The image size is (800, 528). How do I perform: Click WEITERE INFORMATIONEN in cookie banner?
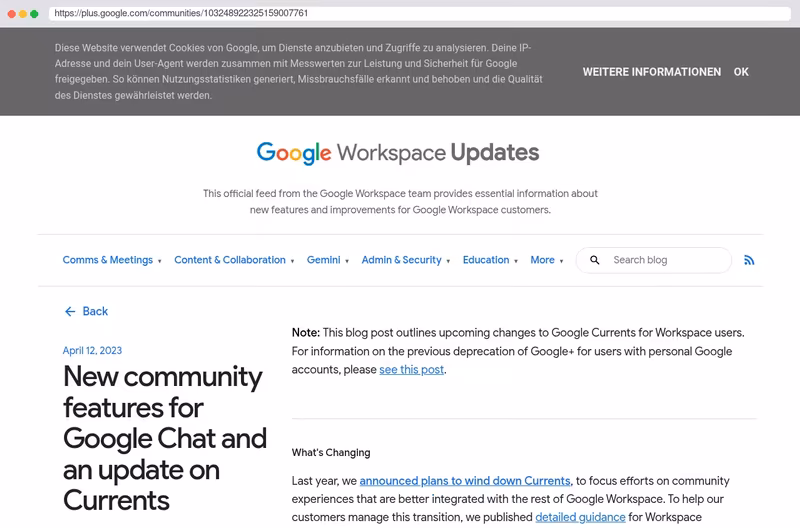652,72
